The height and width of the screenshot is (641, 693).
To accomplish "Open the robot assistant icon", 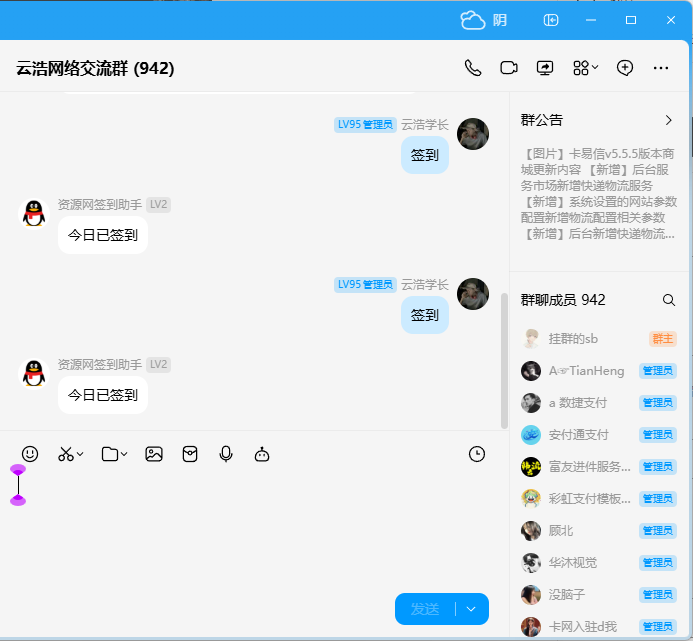I will (x=262, y=454).
